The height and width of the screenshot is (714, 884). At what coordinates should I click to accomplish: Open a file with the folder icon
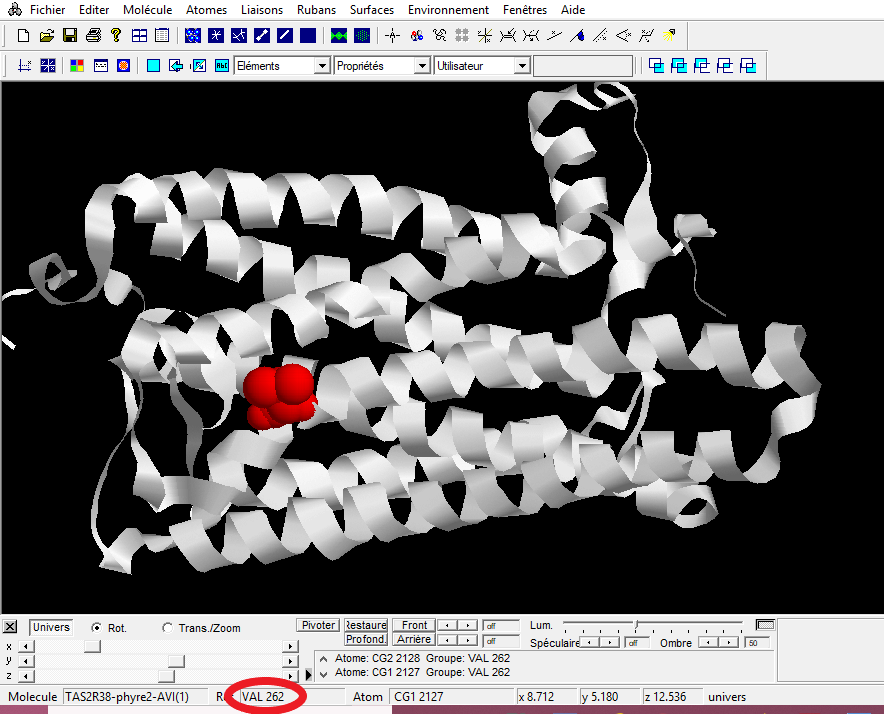(x=46, y=36)
